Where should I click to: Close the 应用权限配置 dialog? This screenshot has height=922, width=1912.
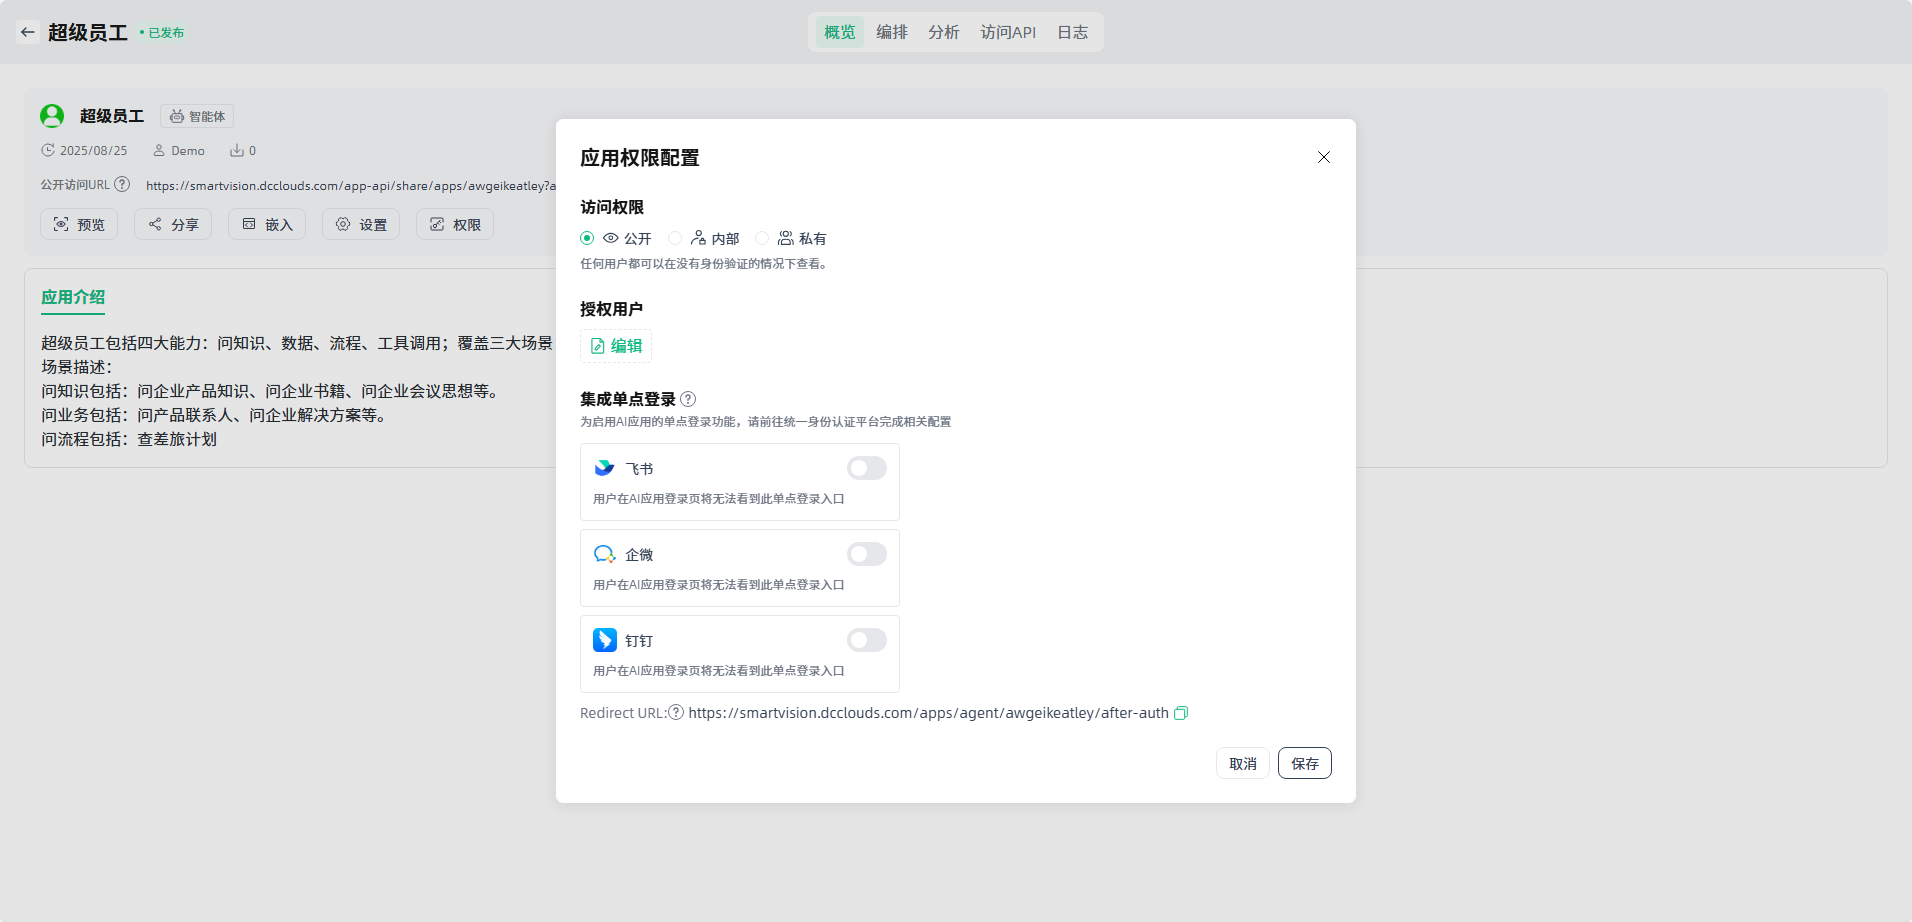pos(1323,157)
